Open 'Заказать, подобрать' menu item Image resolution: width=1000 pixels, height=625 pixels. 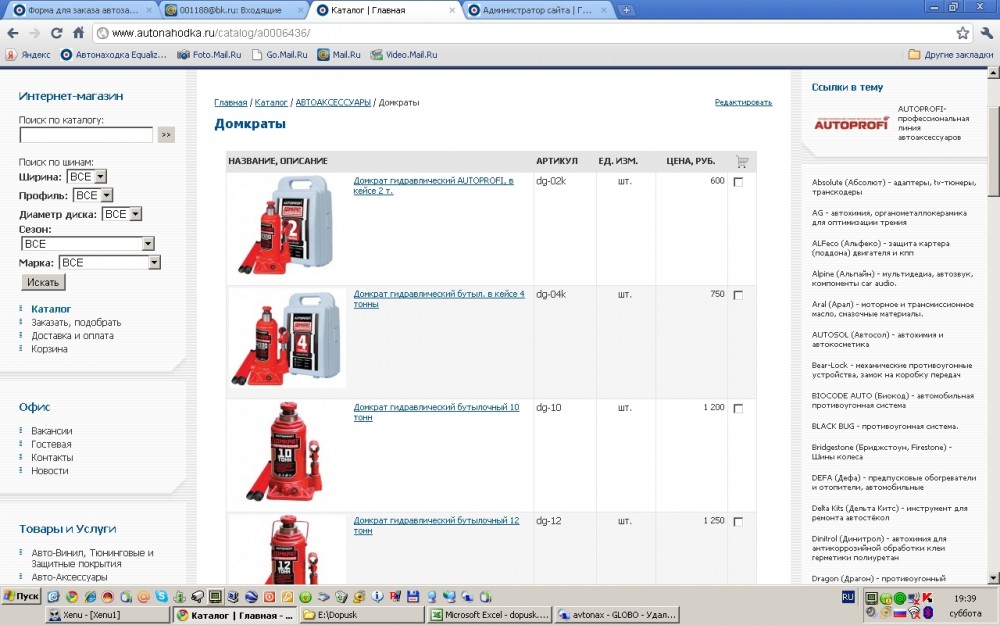76,322
